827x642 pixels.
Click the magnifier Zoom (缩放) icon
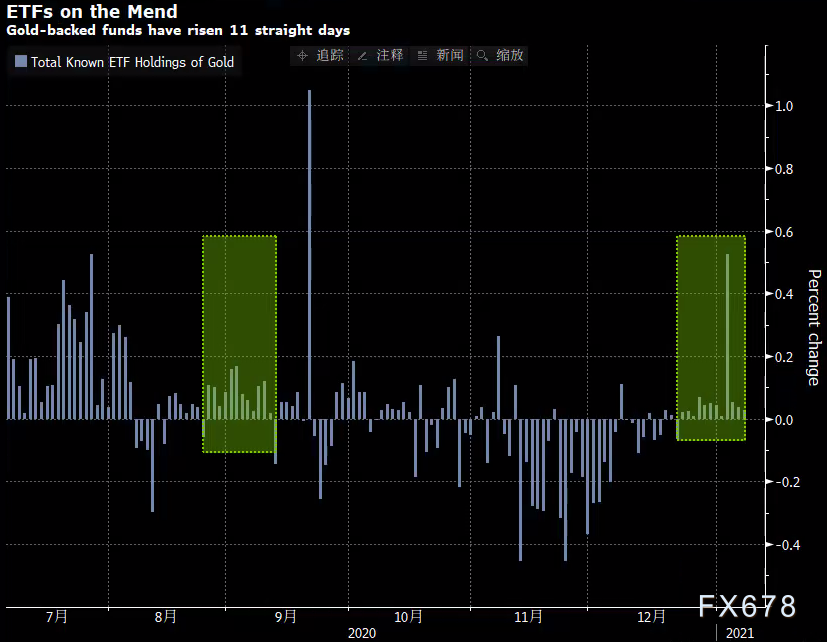coord(482,56)
